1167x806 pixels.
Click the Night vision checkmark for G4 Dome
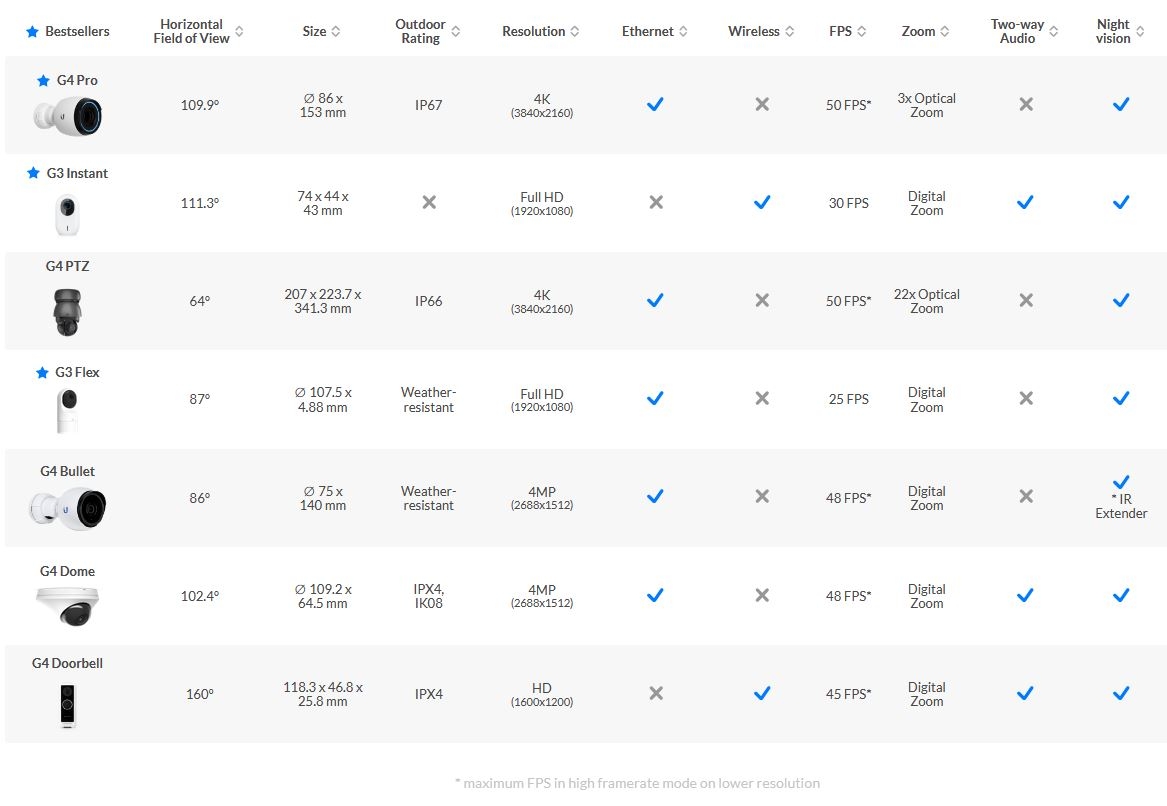[1121, 595]
